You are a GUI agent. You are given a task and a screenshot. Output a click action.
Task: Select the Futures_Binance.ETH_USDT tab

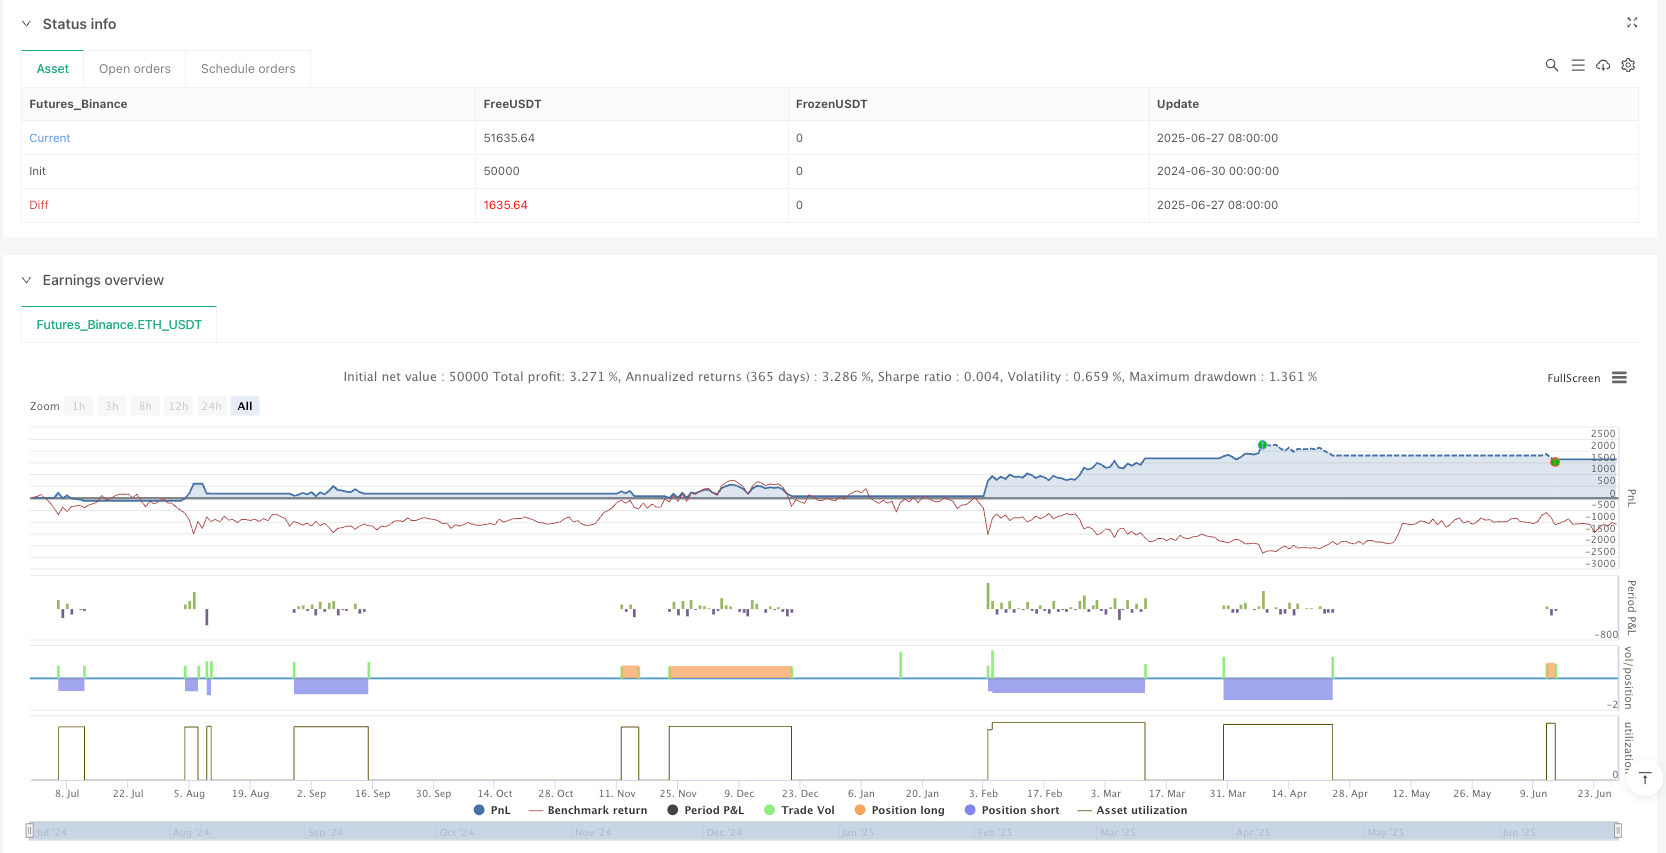click(x=119, y=325)
